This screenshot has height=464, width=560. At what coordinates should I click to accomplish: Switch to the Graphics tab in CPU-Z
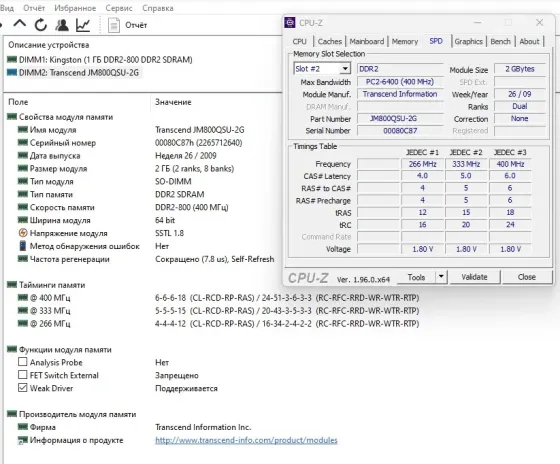click(469, 41)
